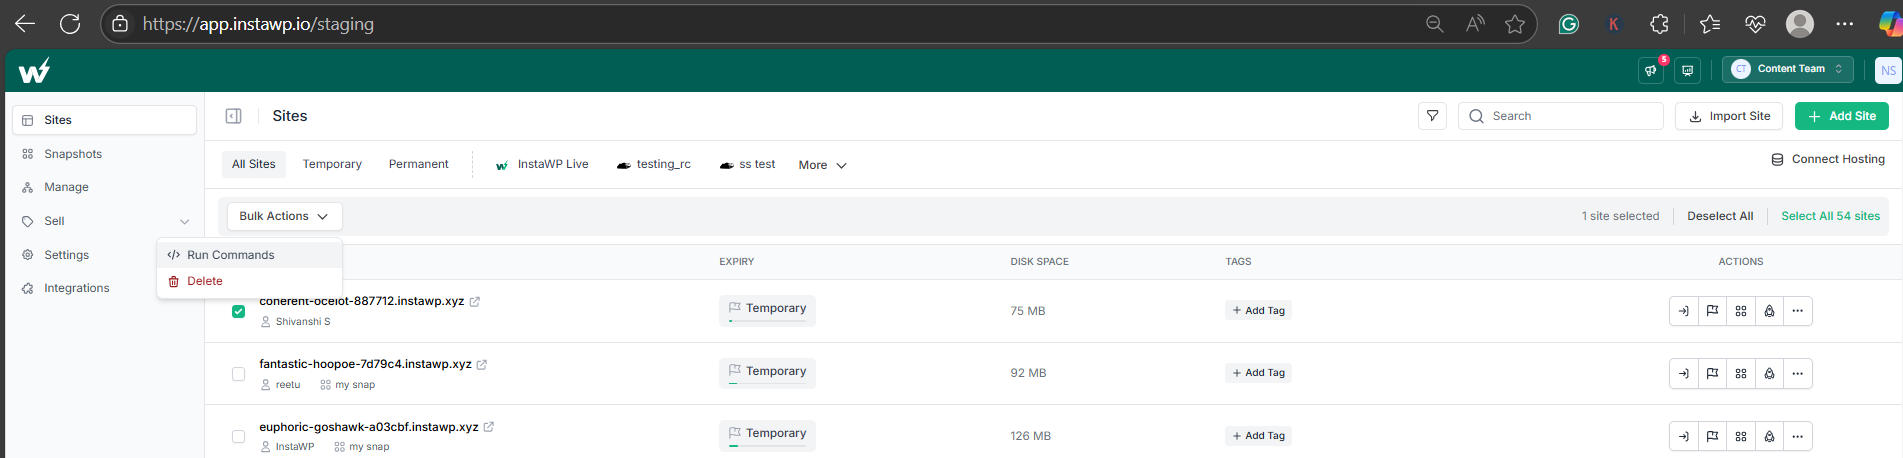Choose Delete from bulk menu

(x=250, y=281)
